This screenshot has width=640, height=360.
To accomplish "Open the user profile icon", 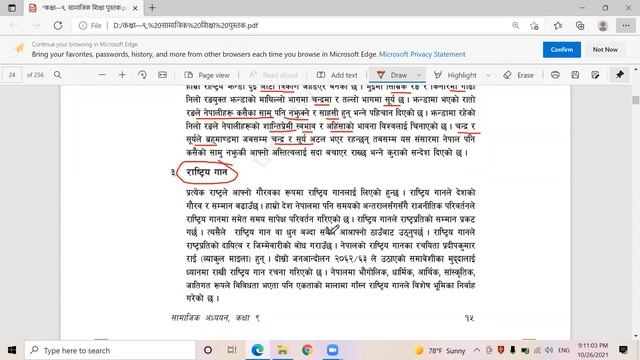I will coord(603,26).
